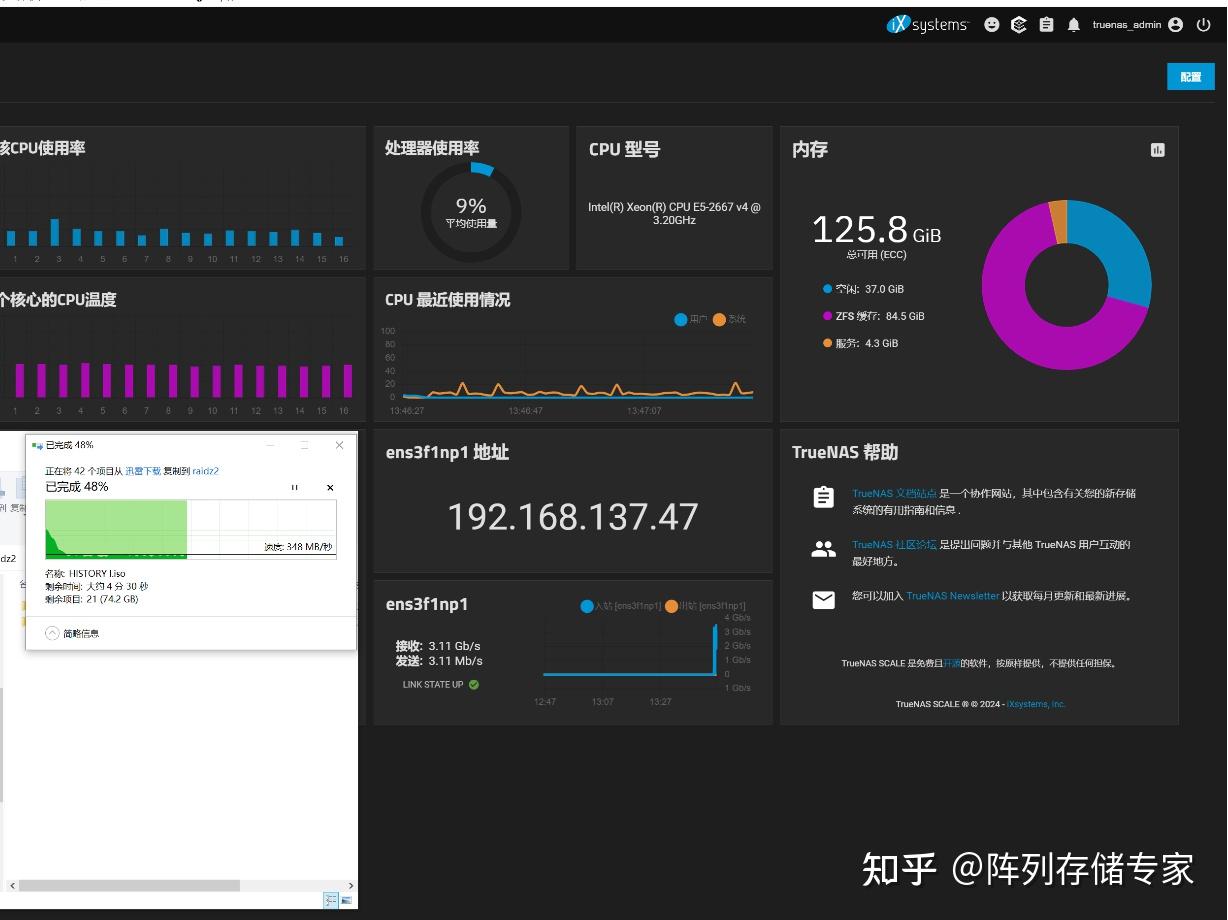Screen dimensions: 1228x920
Task: Open the notifications bell
Action: pyautogui.click(x=1073, y=24)
